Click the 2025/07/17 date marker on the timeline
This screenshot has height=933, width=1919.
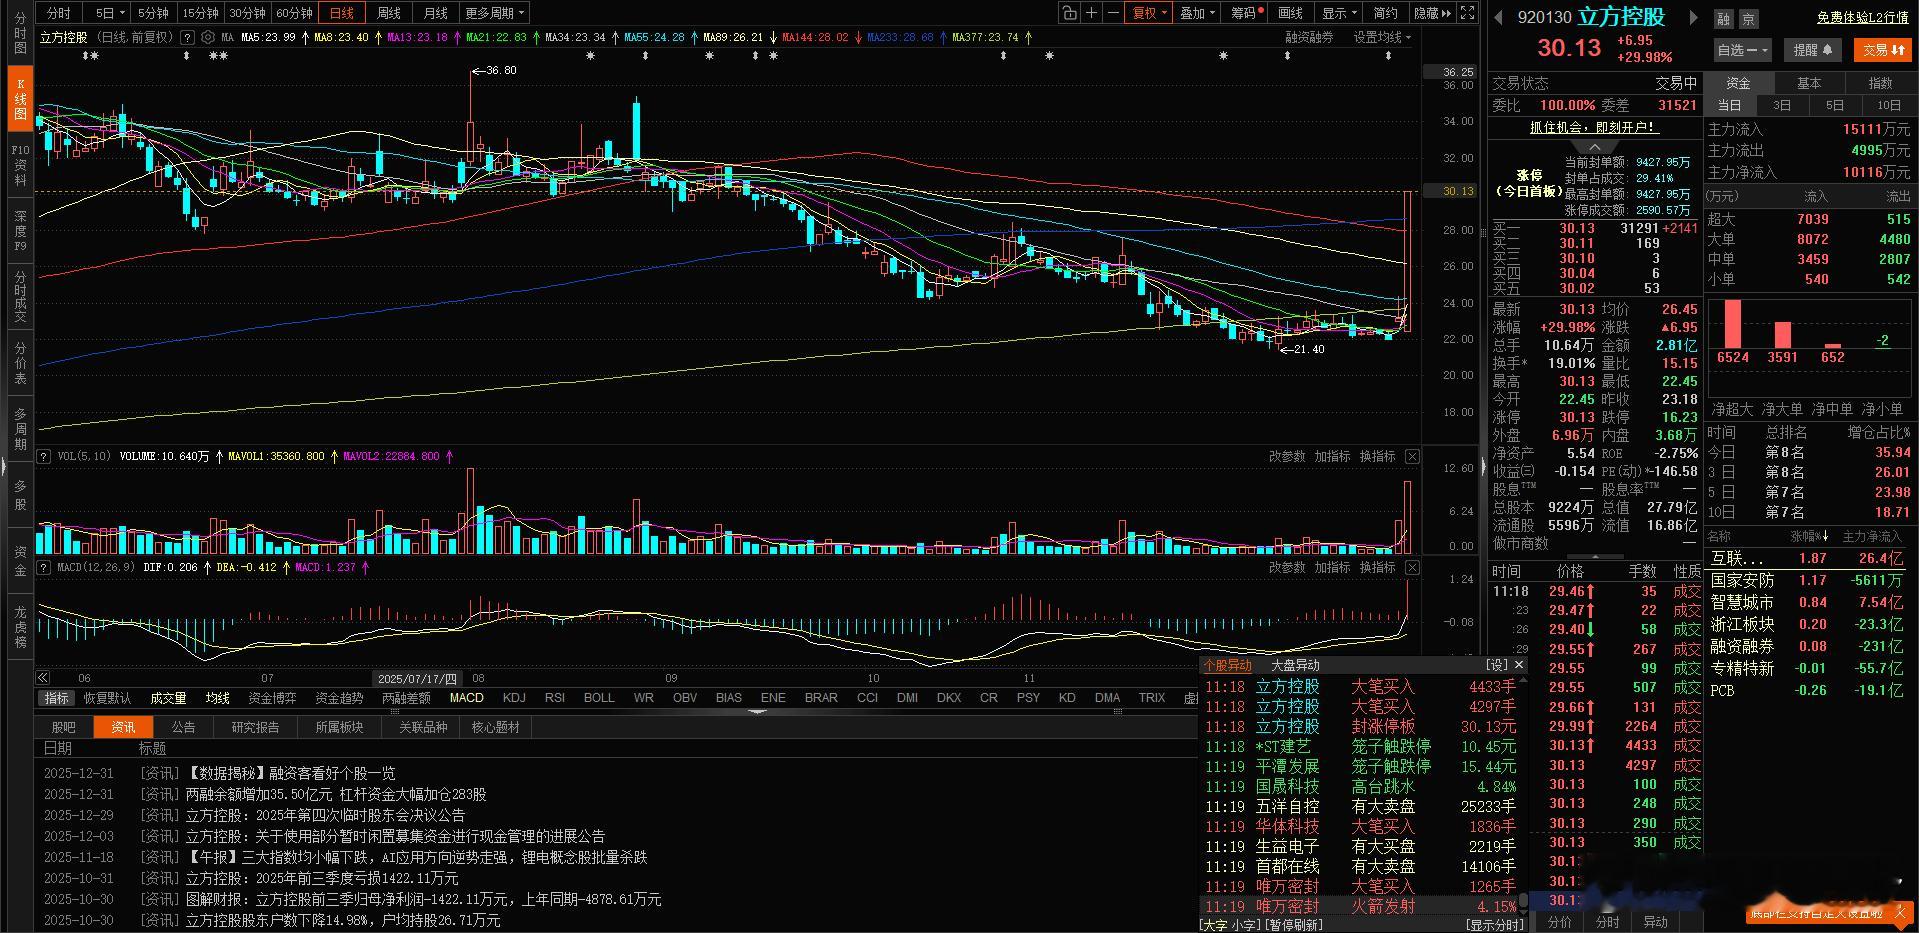click(417, 678)
